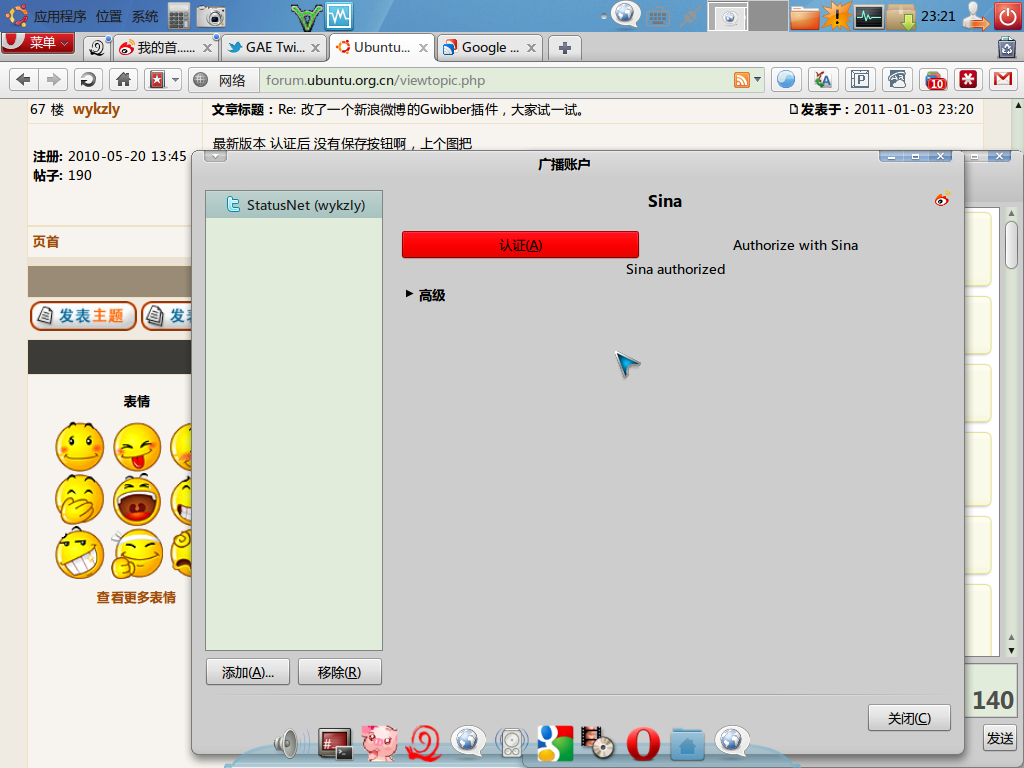This screenshot has width=1024, height=768.
Task: Click the red bookmark star toolbar icon
Action: click(x=157, y=80)
